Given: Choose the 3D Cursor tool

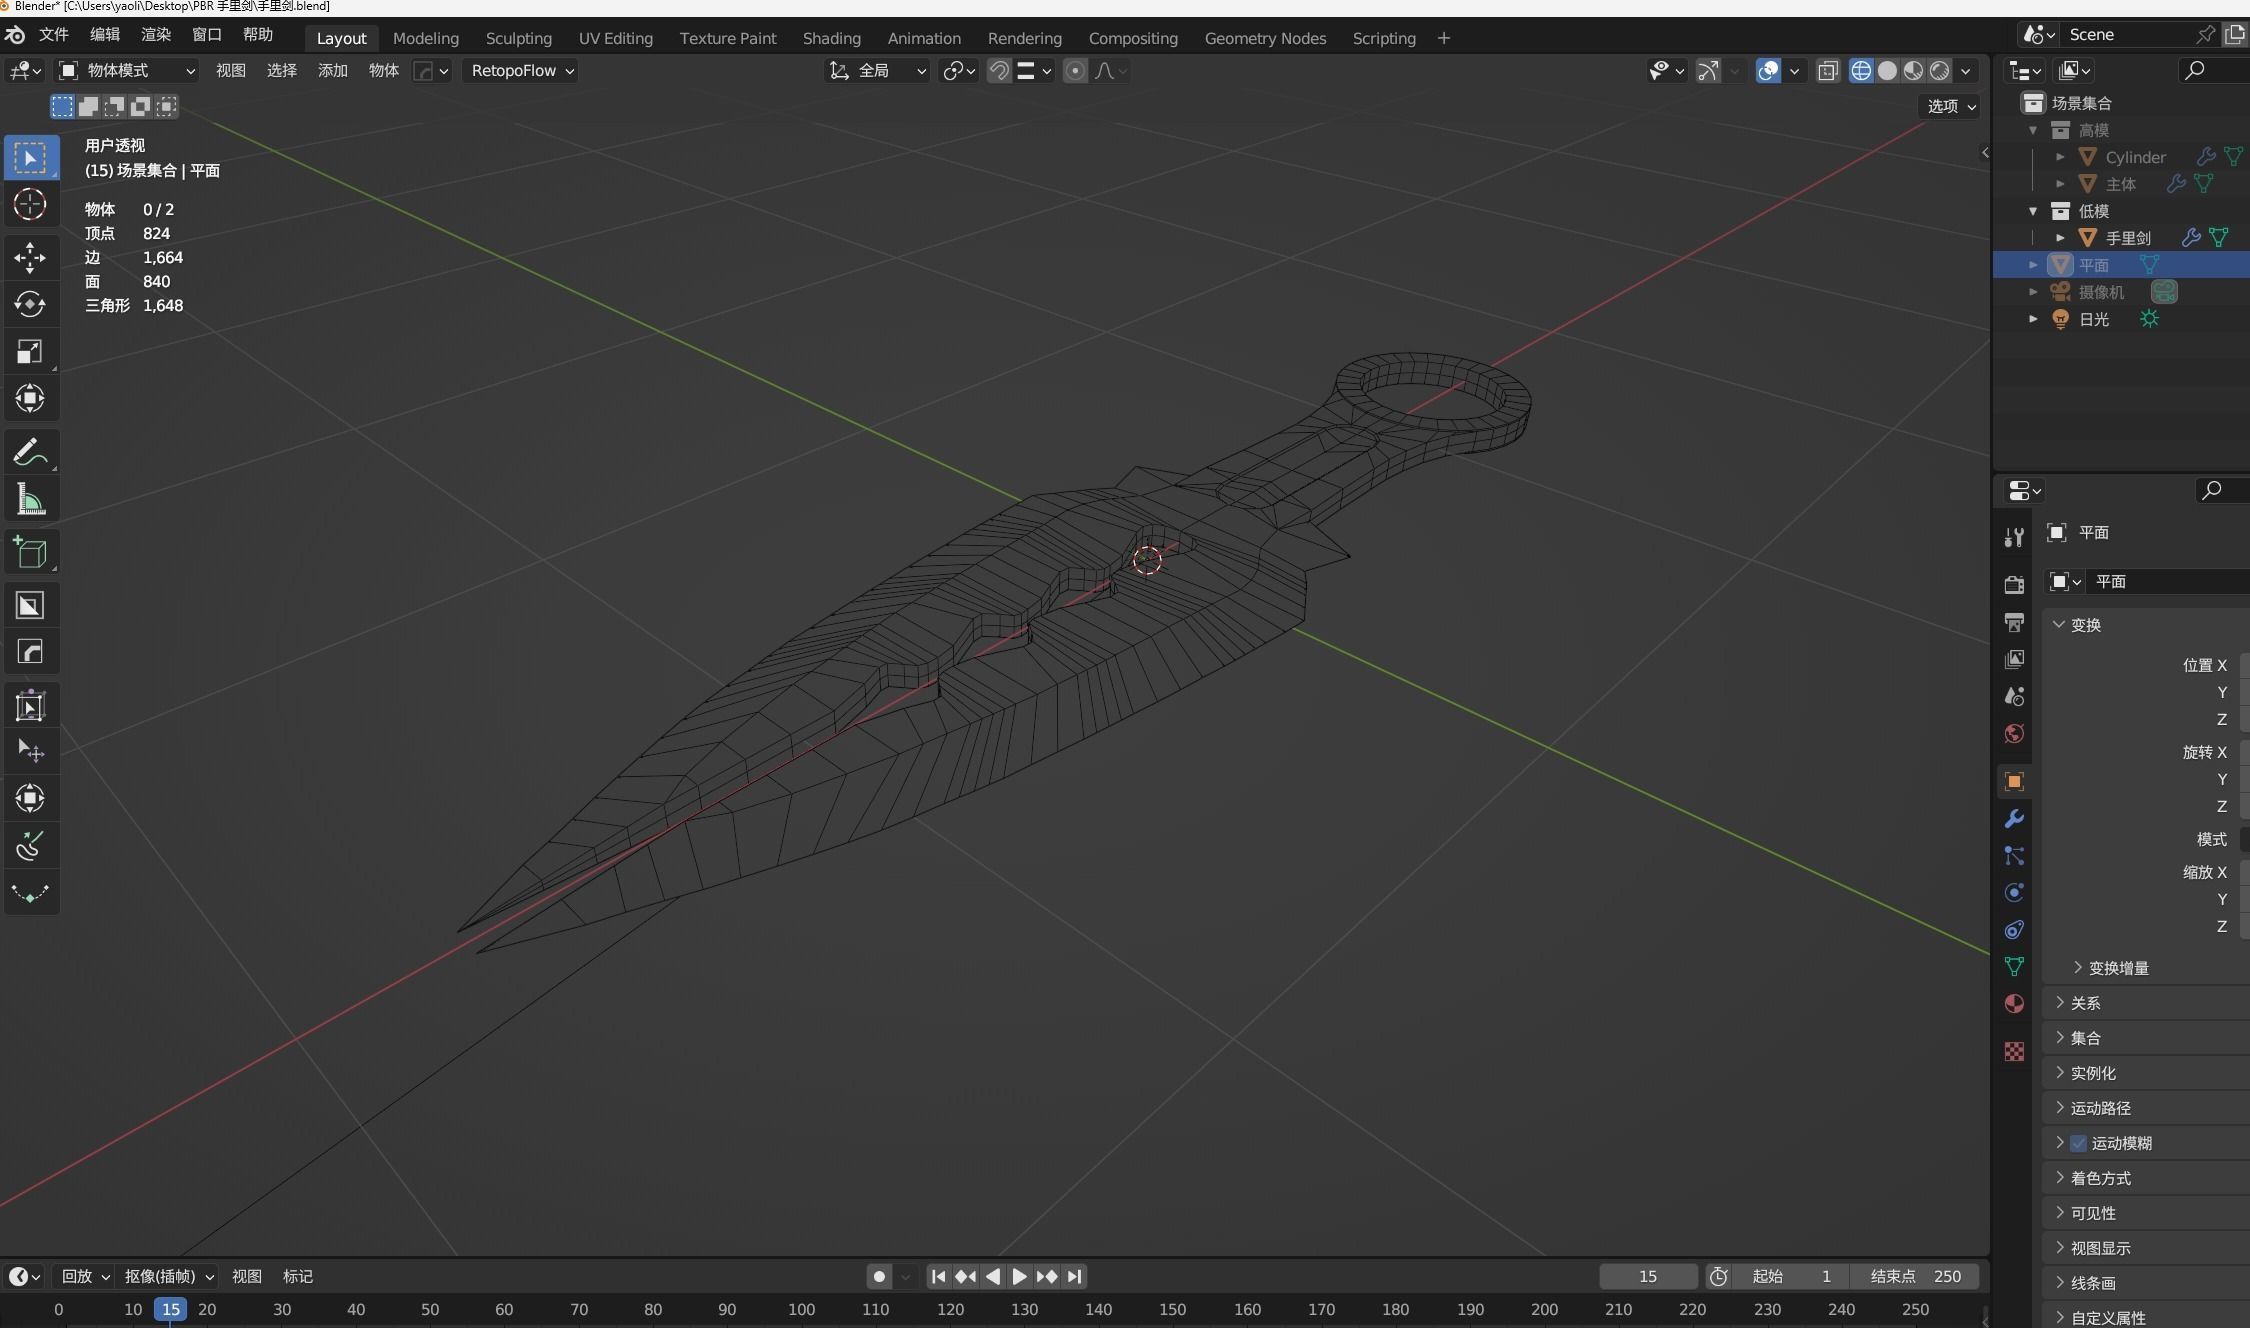Looking at the screenshot, I should click(30, 205).
